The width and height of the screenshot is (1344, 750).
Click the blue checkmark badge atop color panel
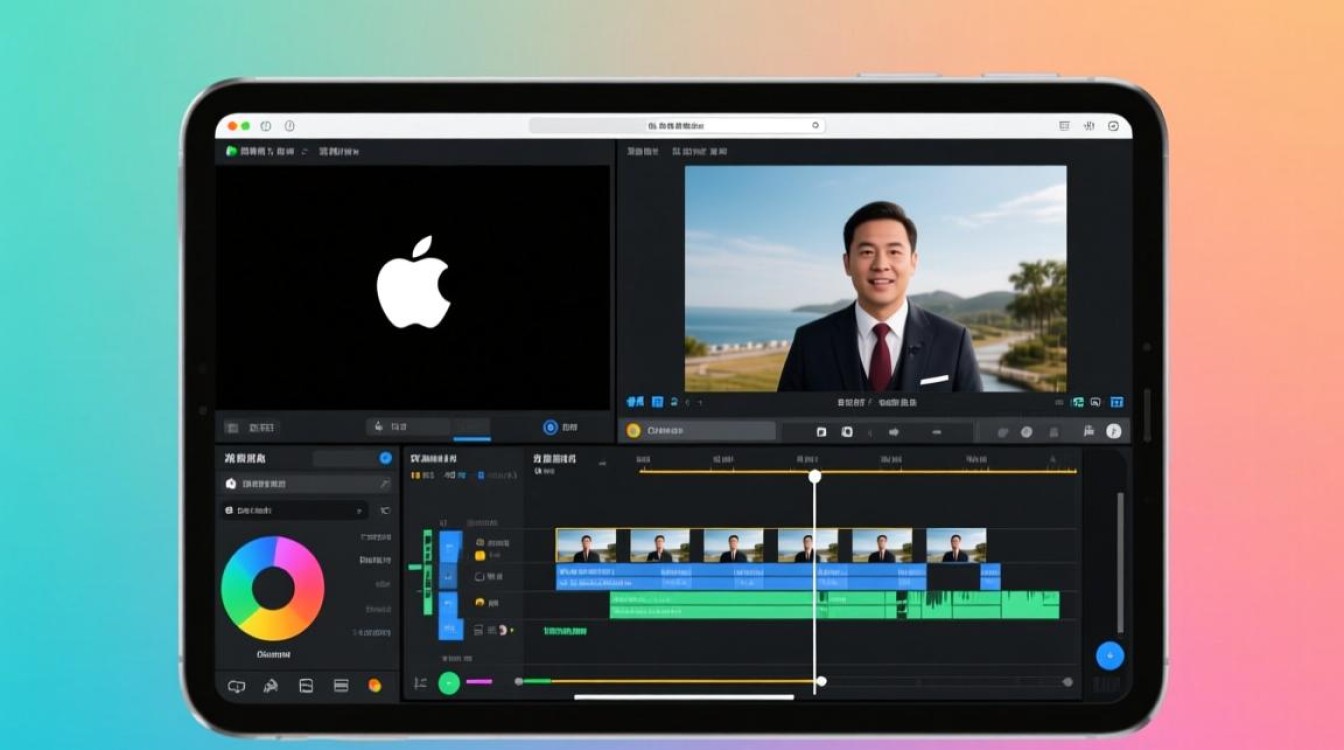[385, 458]
